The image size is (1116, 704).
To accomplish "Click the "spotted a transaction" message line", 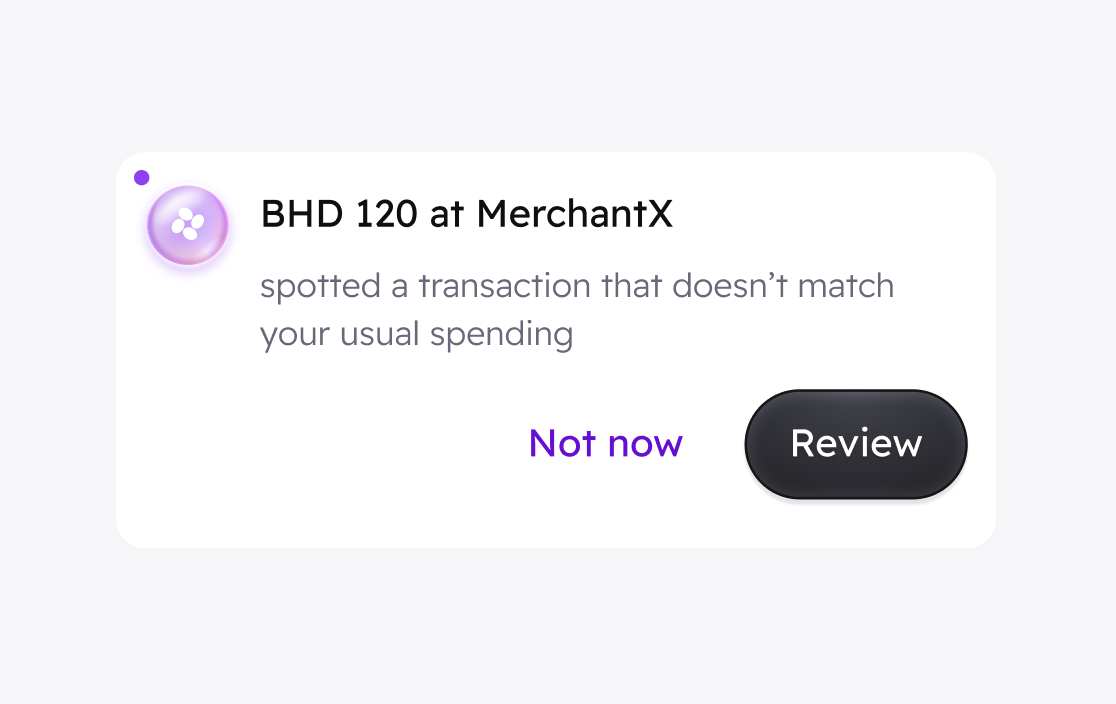I will tap(577, 286).
